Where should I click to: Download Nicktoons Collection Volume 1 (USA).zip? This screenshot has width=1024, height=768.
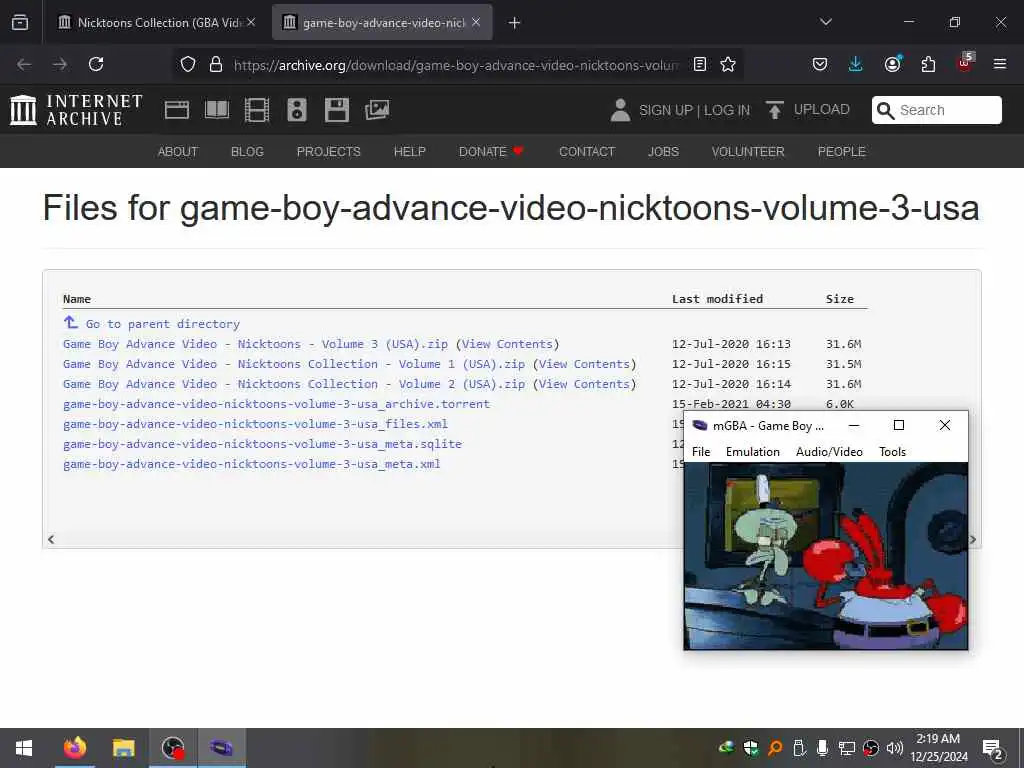[x=294, y=364]
